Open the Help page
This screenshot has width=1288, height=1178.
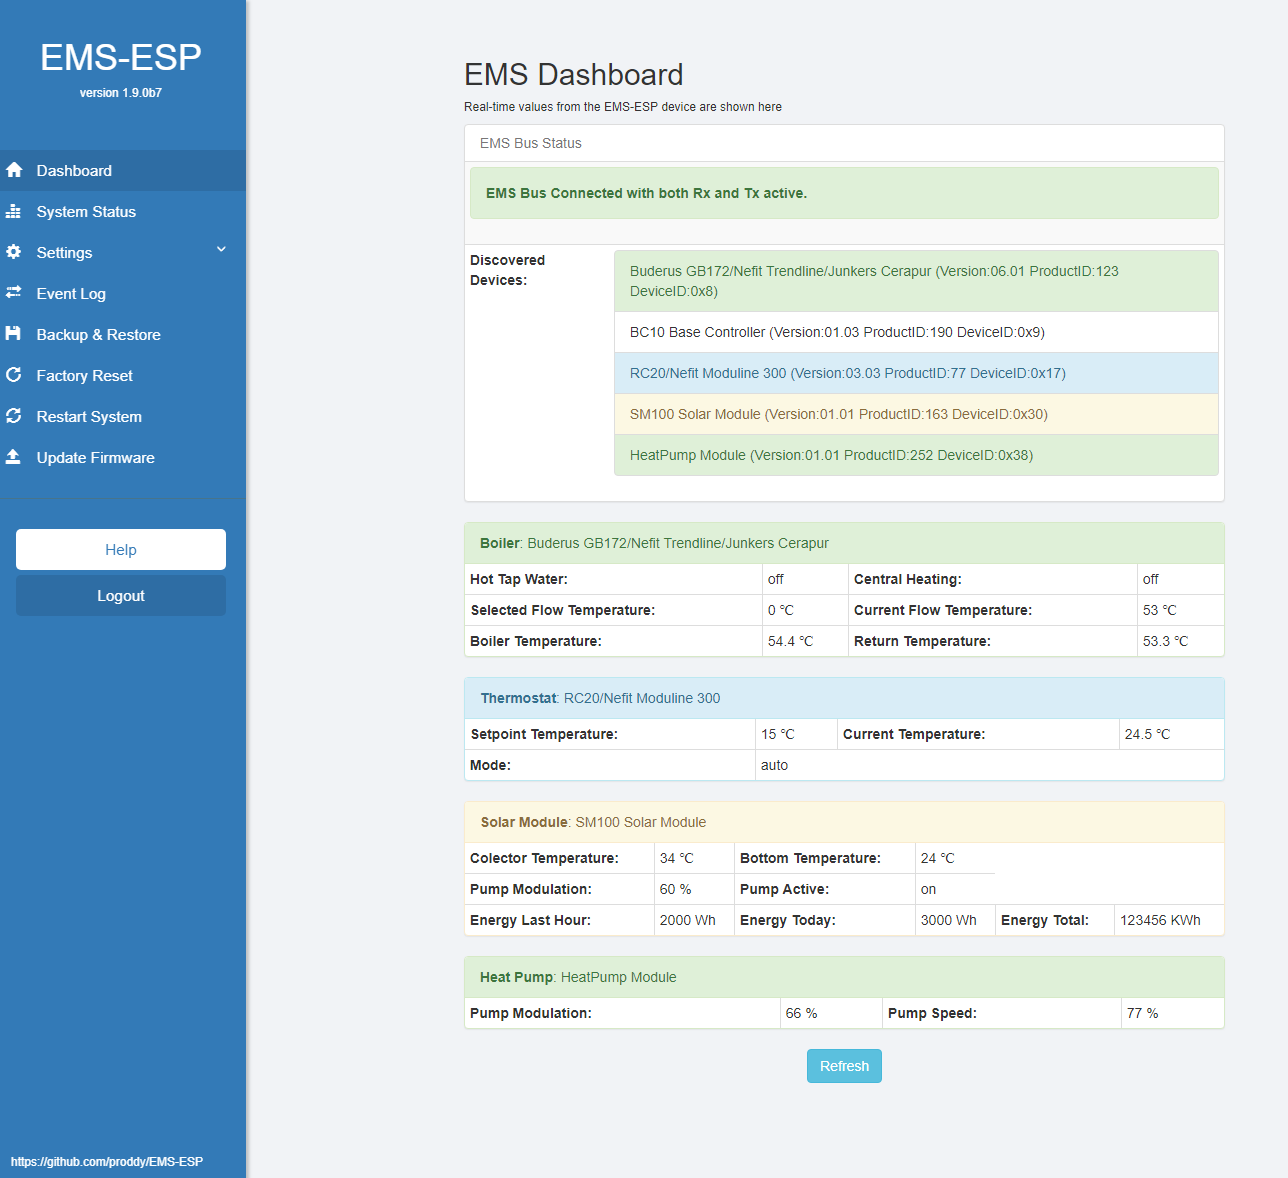pos(120,549)
